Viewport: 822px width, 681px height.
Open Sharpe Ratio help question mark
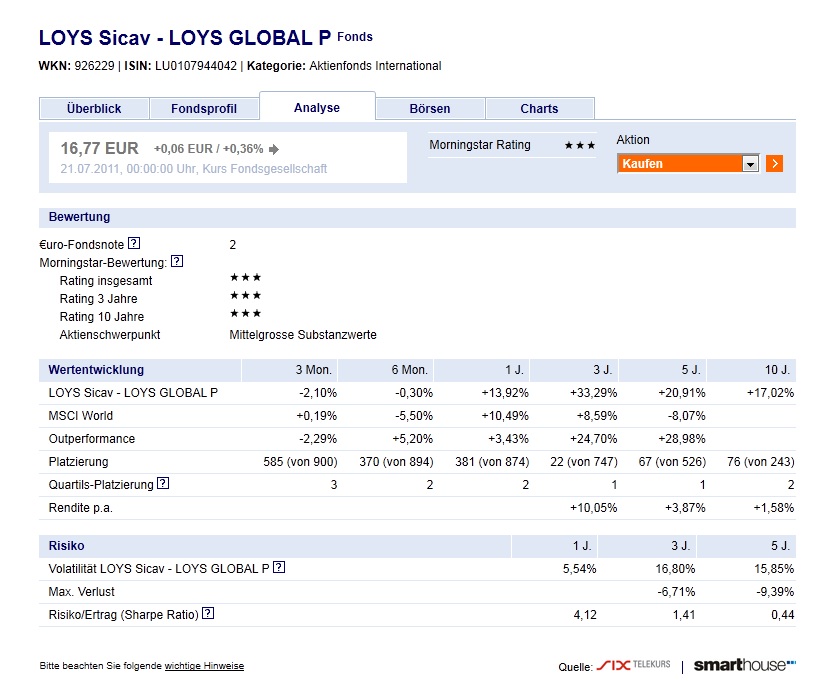[208, 613]
